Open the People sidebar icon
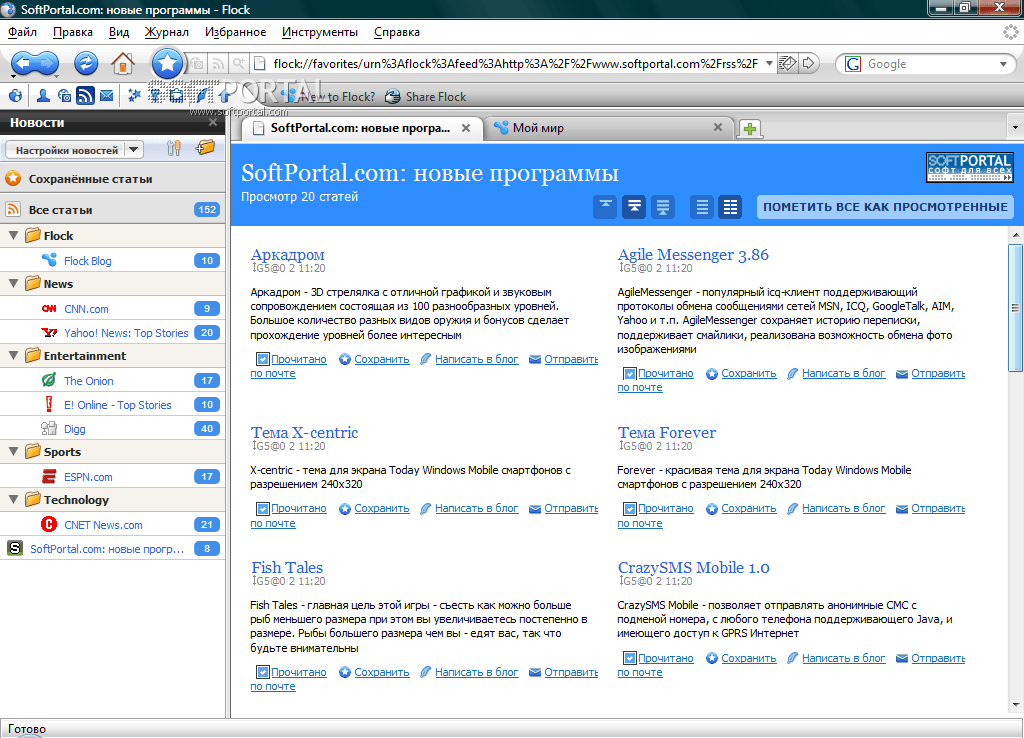Screen dimensions: 1024x738 tap(43, 96)
